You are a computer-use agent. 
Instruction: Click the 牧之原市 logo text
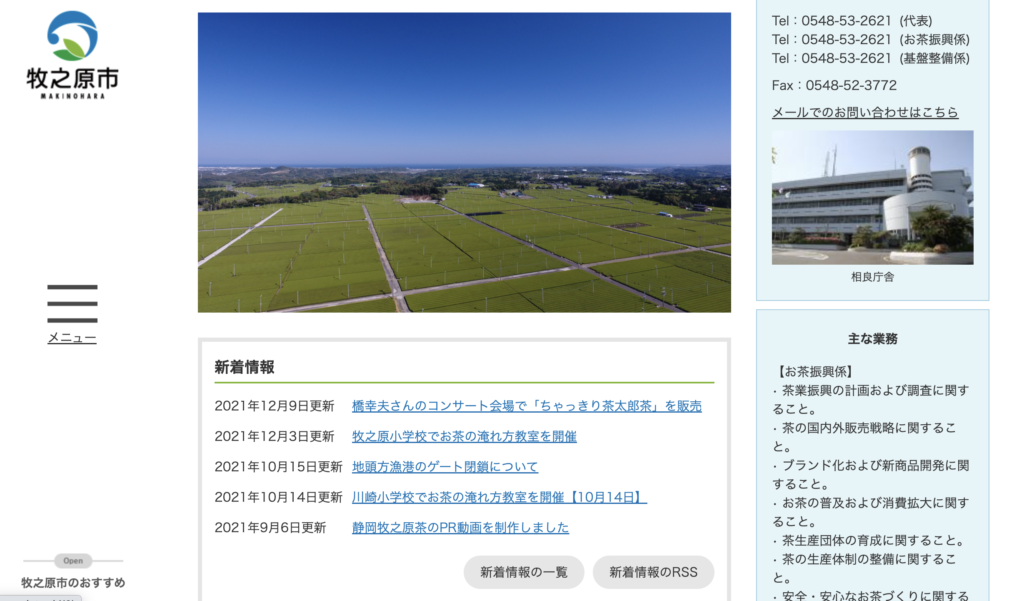click(72, 78)
